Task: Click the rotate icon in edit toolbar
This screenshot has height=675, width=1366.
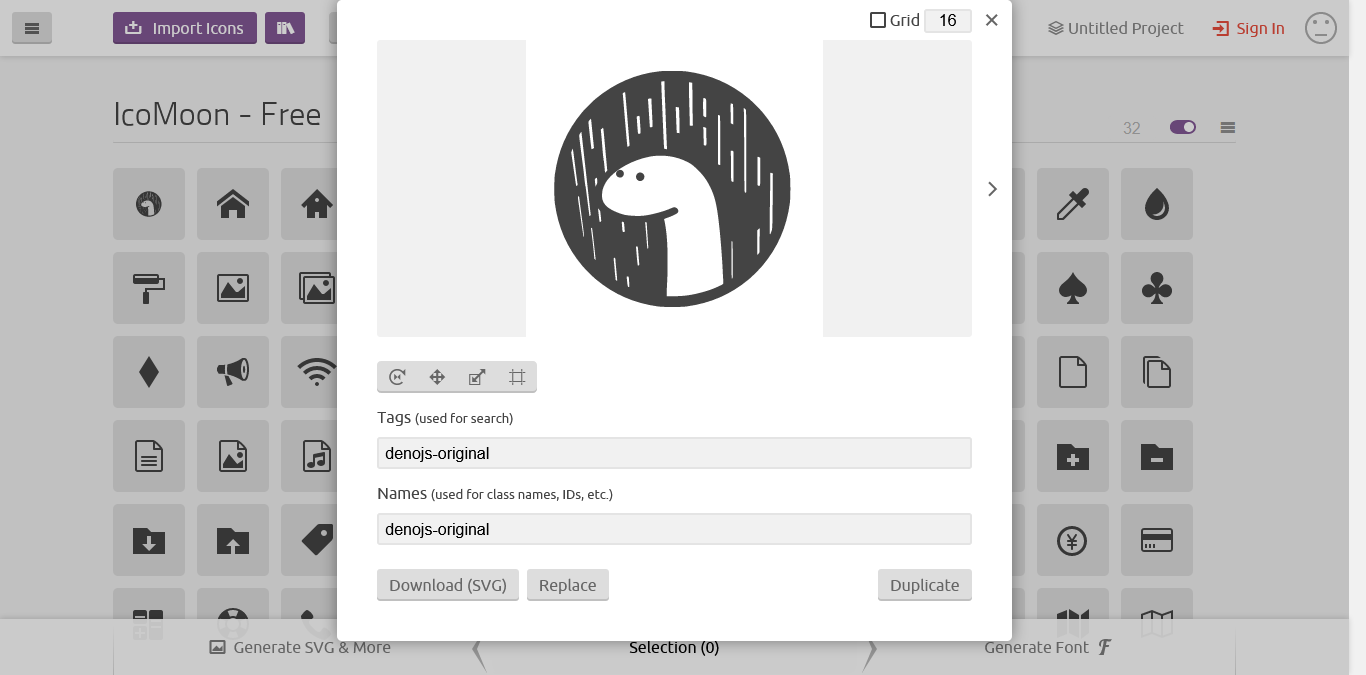Action: point(397,377)
